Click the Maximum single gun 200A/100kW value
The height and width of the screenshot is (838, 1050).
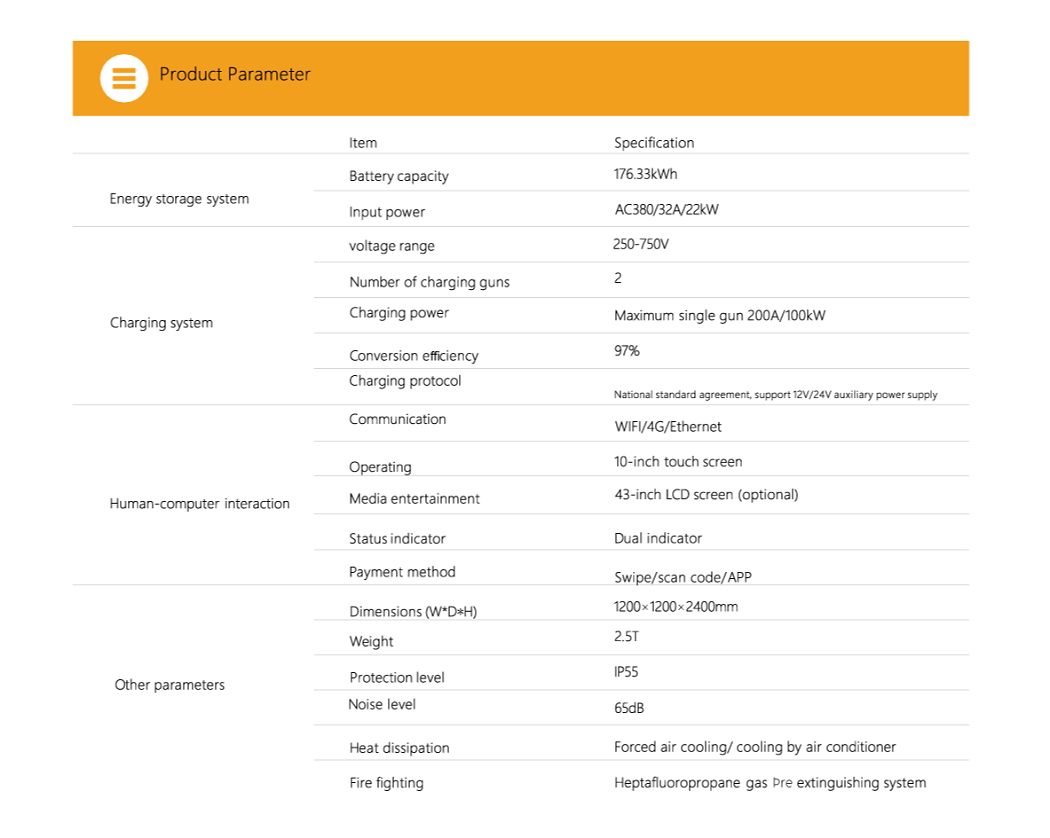(x=719, y=316)
